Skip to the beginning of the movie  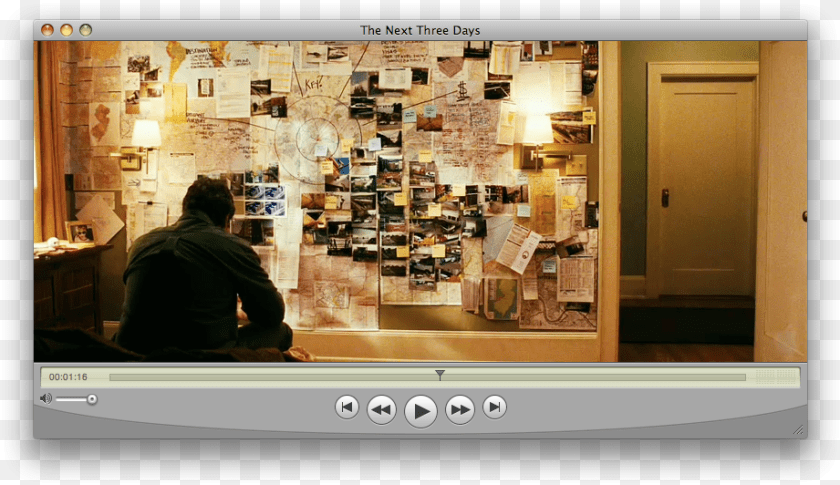tap(347, 407)
